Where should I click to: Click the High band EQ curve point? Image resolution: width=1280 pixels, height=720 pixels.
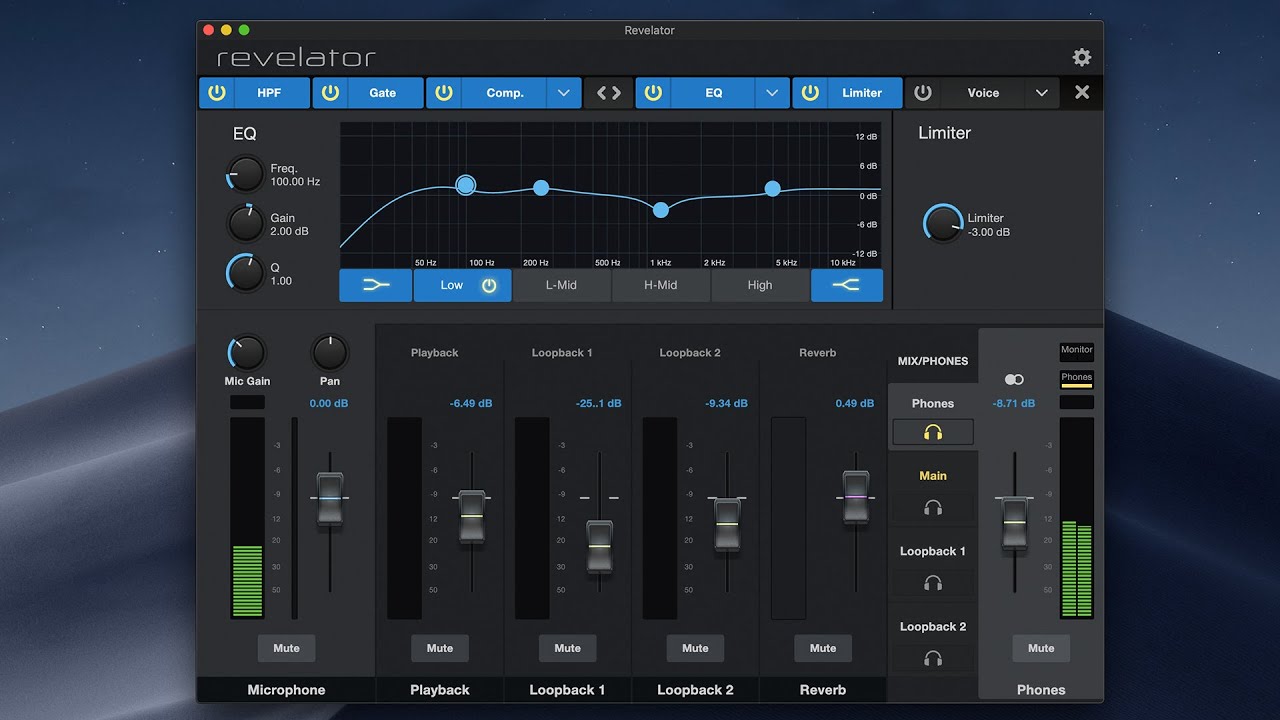pyautogui.click(x=772, y=188)
